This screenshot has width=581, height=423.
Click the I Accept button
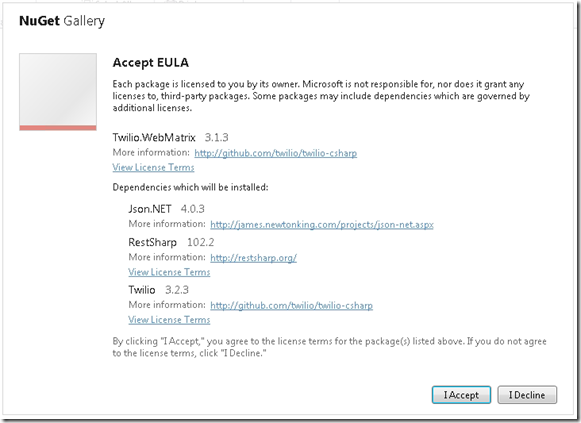pos(461,395)
